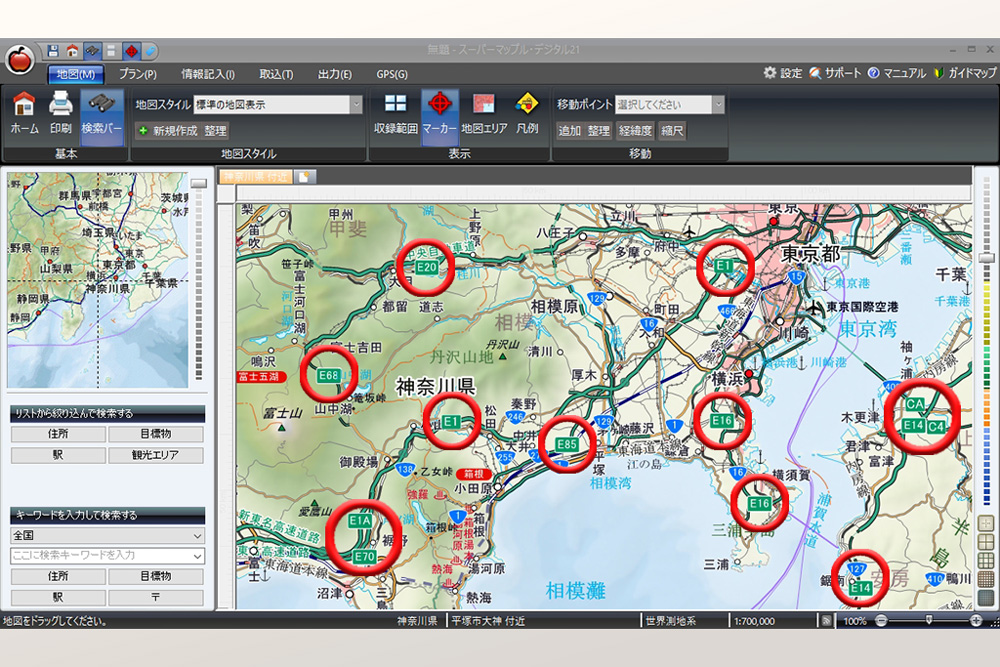Open マニュアル manual help
1000x667 pixels.
pos(897,73)
